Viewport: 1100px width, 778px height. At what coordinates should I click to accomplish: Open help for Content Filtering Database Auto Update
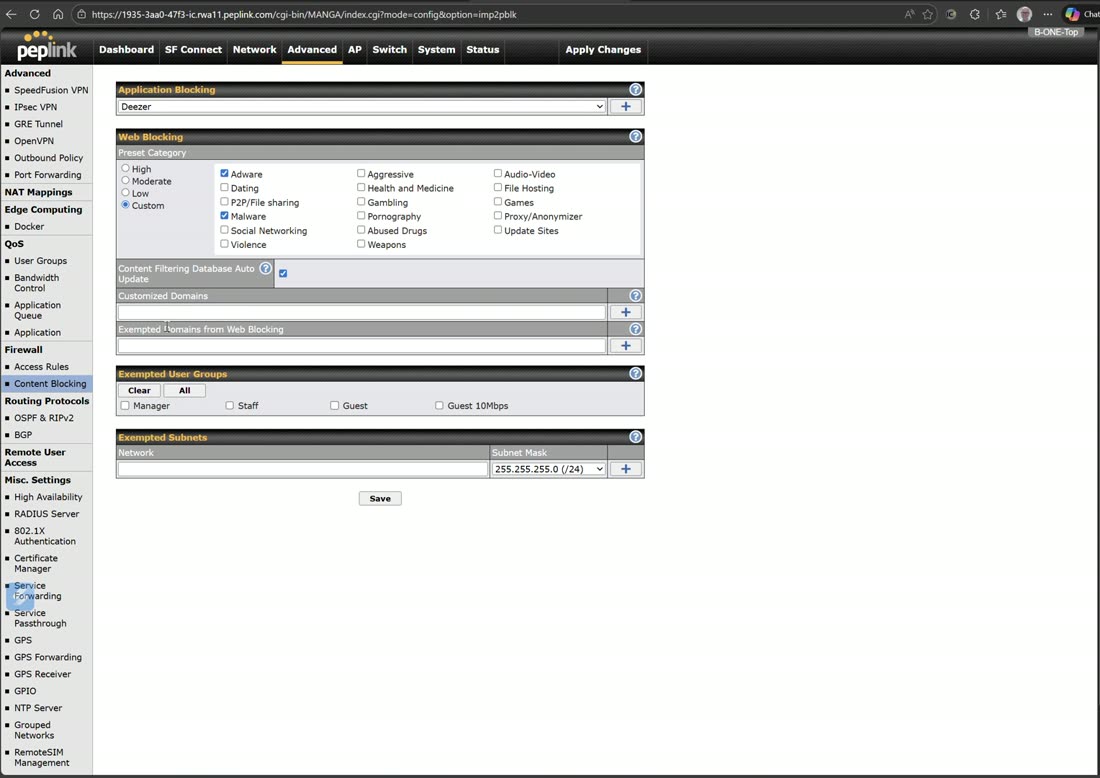(x=265, y=268)
